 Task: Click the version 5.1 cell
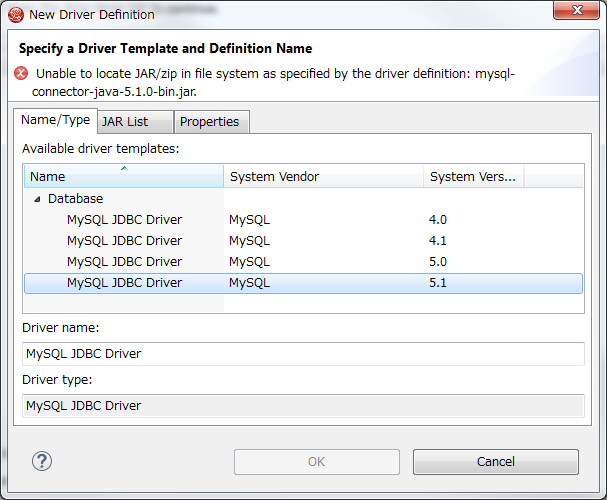click(x=438, y=283)
